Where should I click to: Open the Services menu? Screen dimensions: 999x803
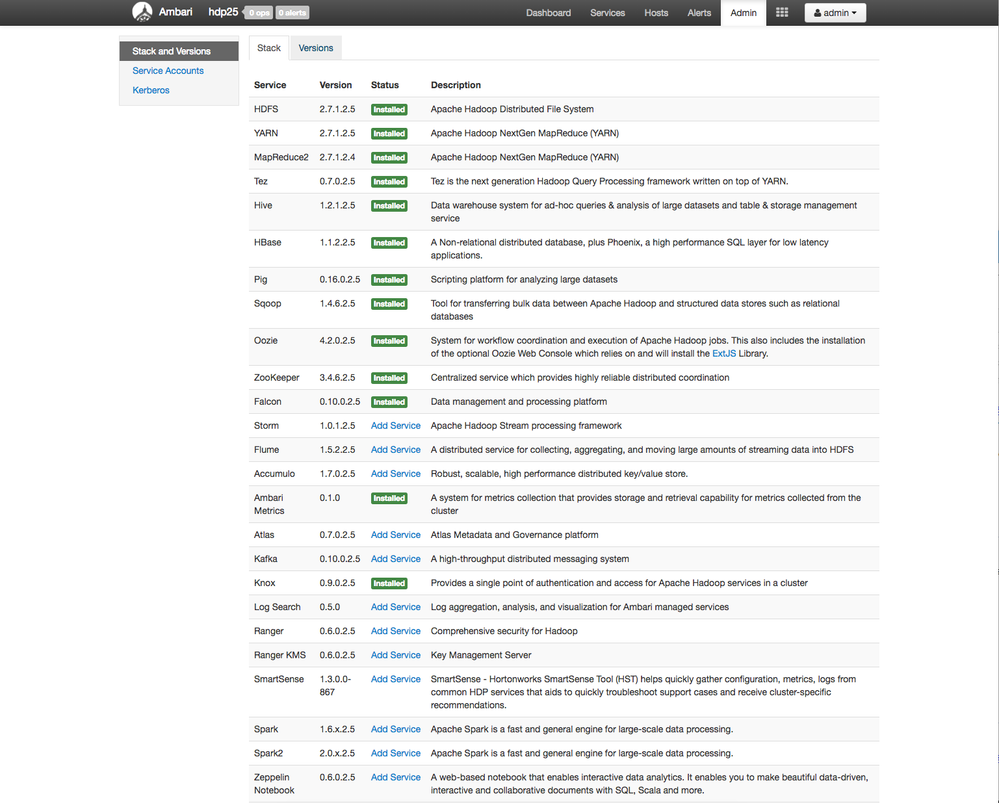point(607,13)
